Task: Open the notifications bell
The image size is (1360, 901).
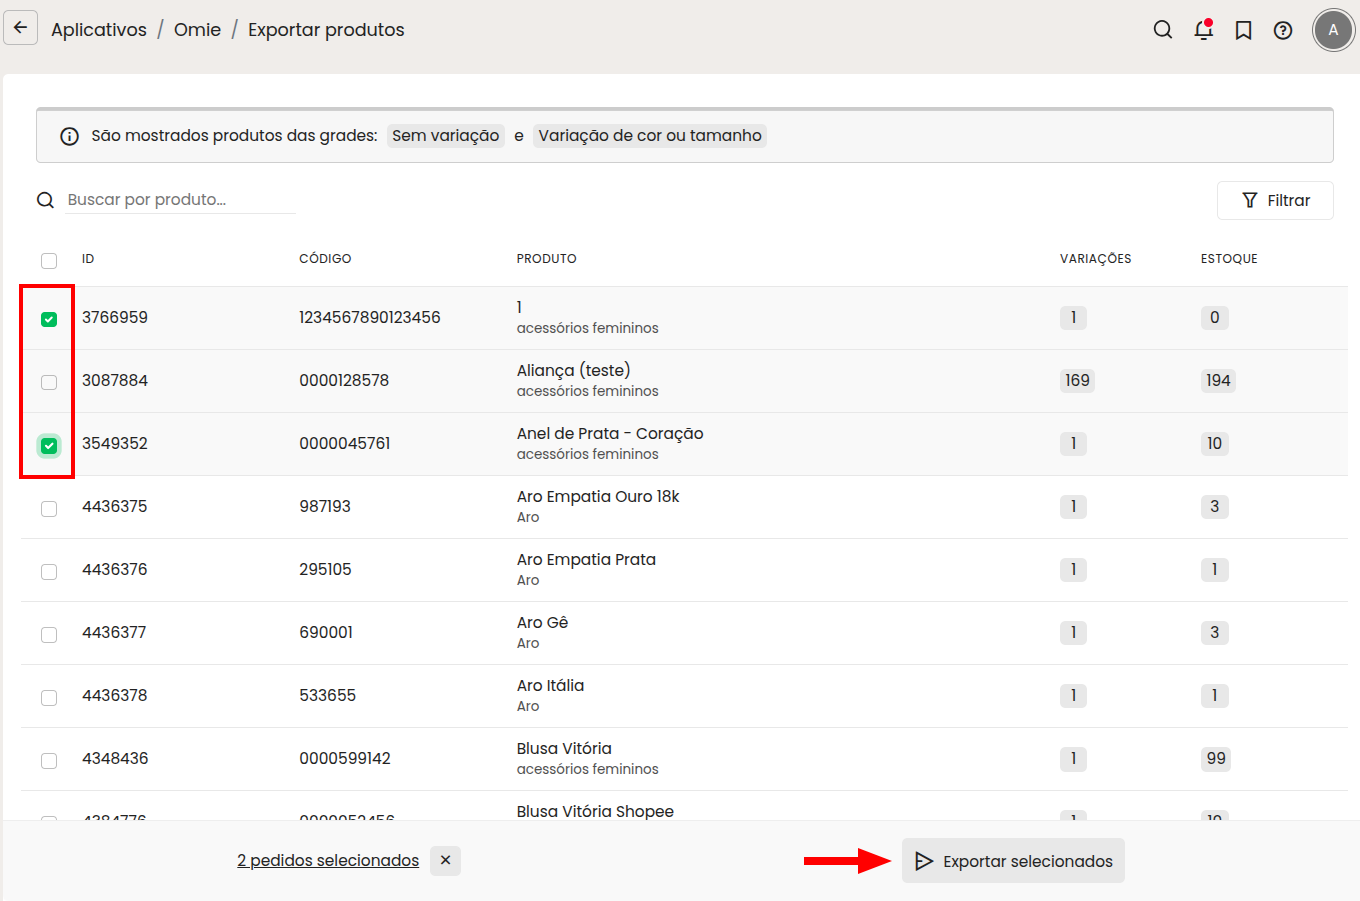Action: [1203, 30]
